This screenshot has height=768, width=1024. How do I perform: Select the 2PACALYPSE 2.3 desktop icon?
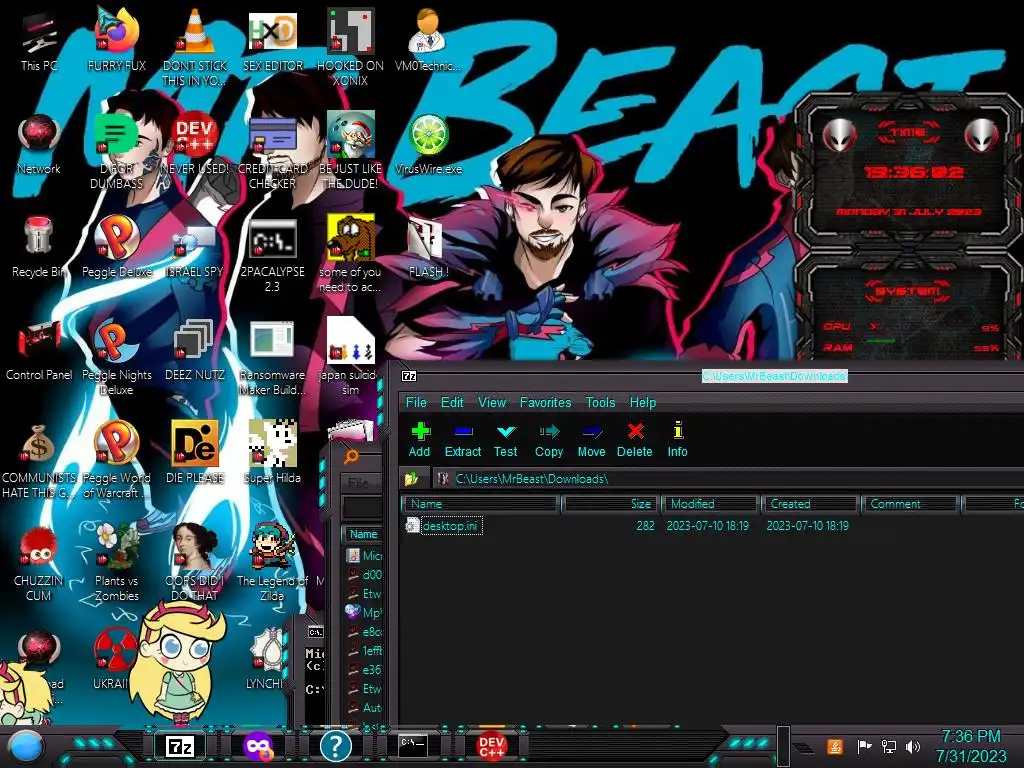pyautogui.click(x=273, y=255)
